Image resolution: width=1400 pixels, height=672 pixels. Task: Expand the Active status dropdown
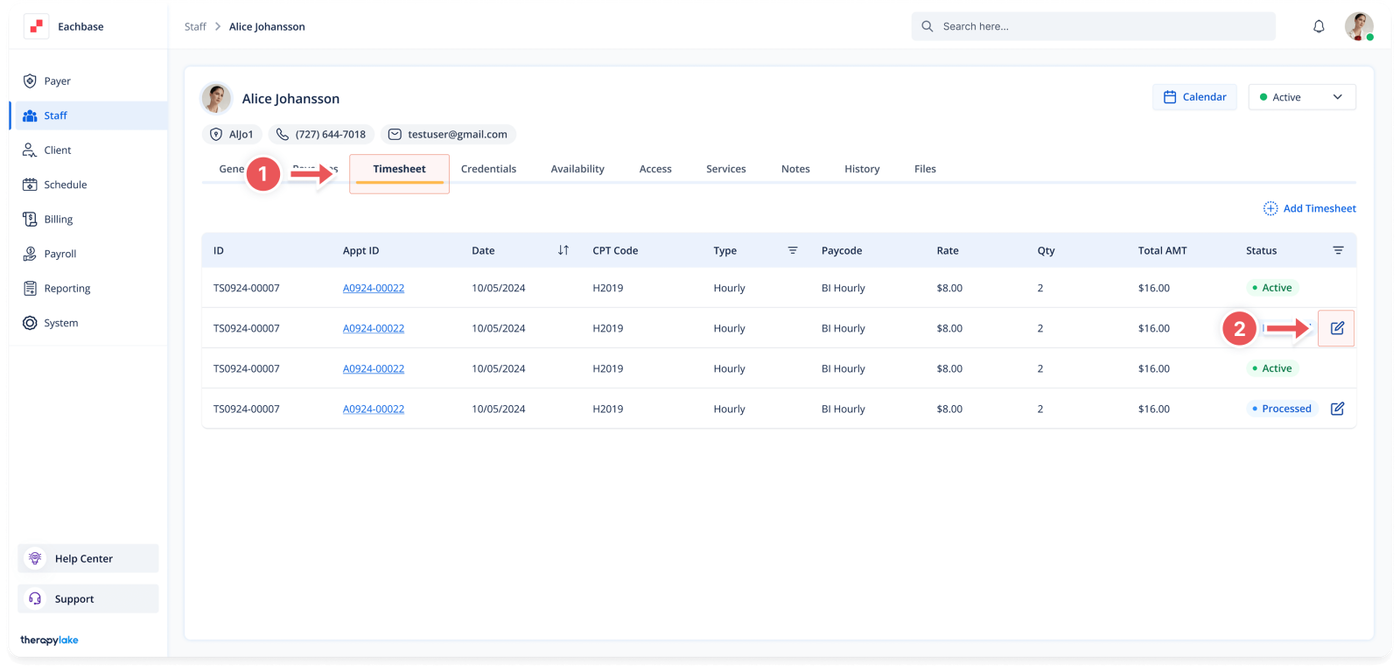(1301, 97)
